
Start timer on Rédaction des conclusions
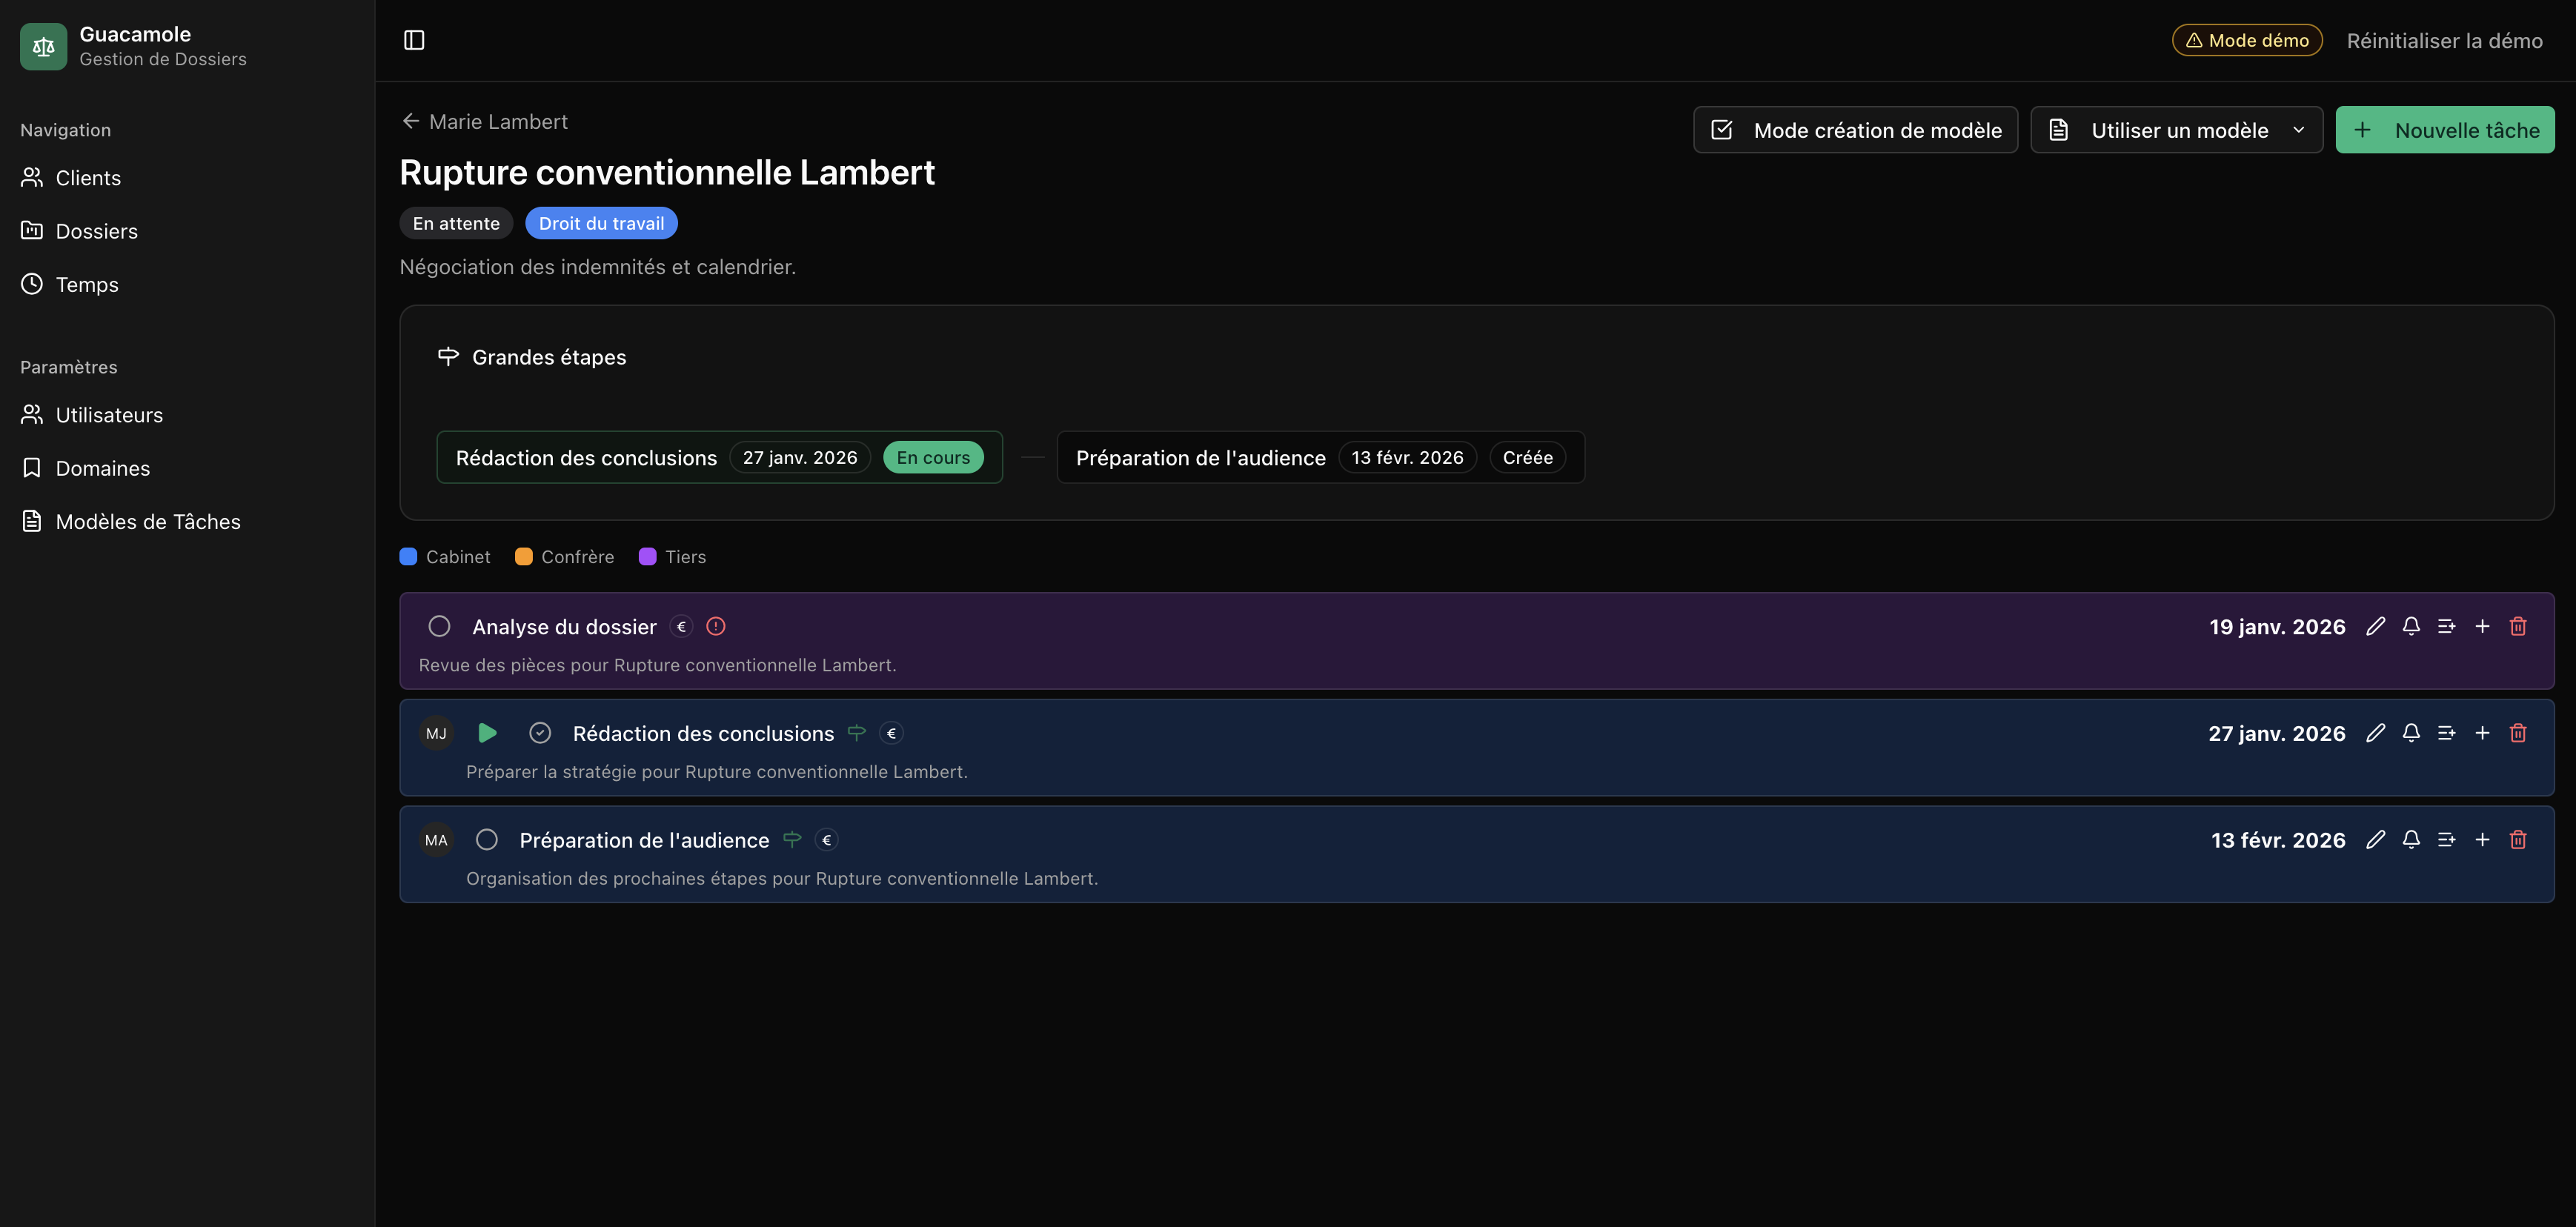pyautogui.click(x=487, y=733)
